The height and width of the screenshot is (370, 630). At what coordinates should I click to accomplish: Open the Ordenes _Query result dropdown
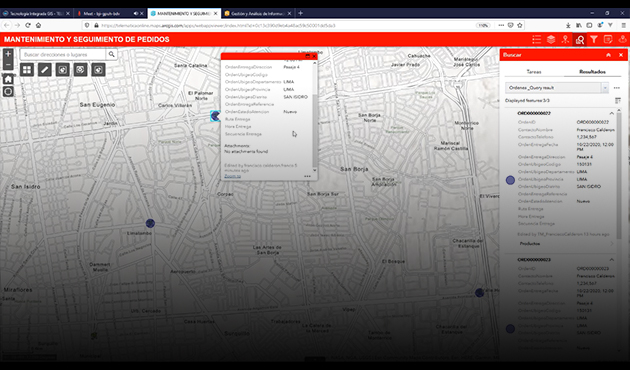(605, 88)
